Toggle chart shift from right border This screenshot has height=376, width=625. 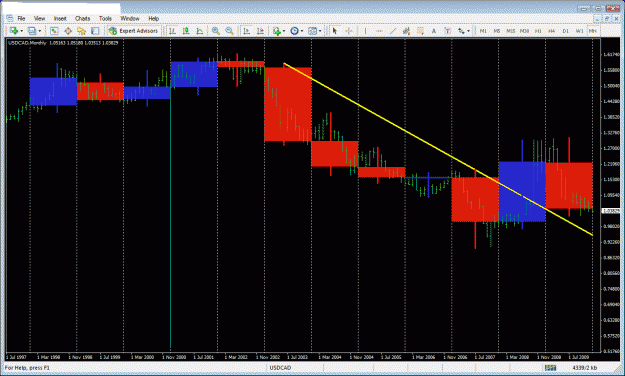260,31
